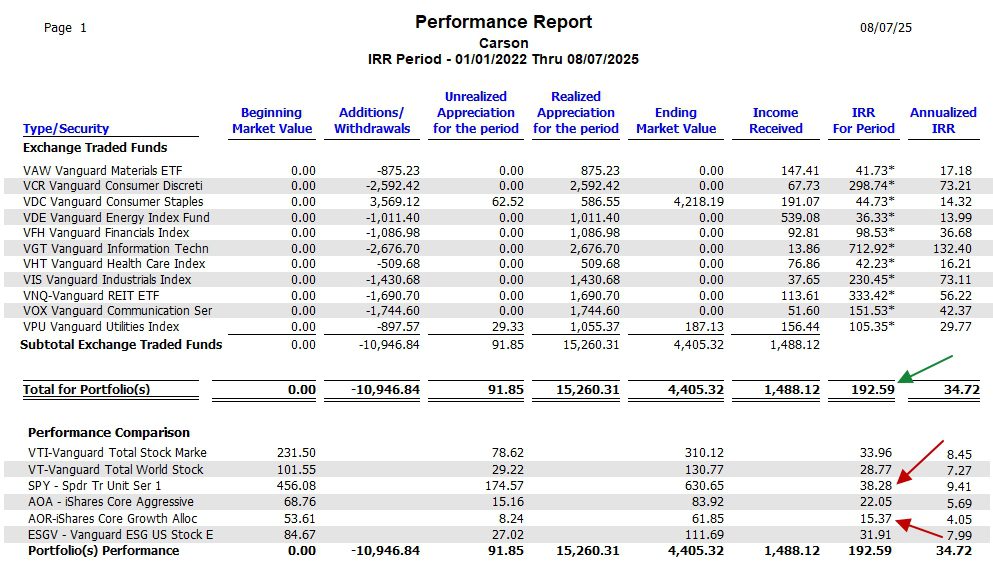Click VDE income received 539.08
The height and width of the screenshot is (584, 993).
tap(799, 217)
